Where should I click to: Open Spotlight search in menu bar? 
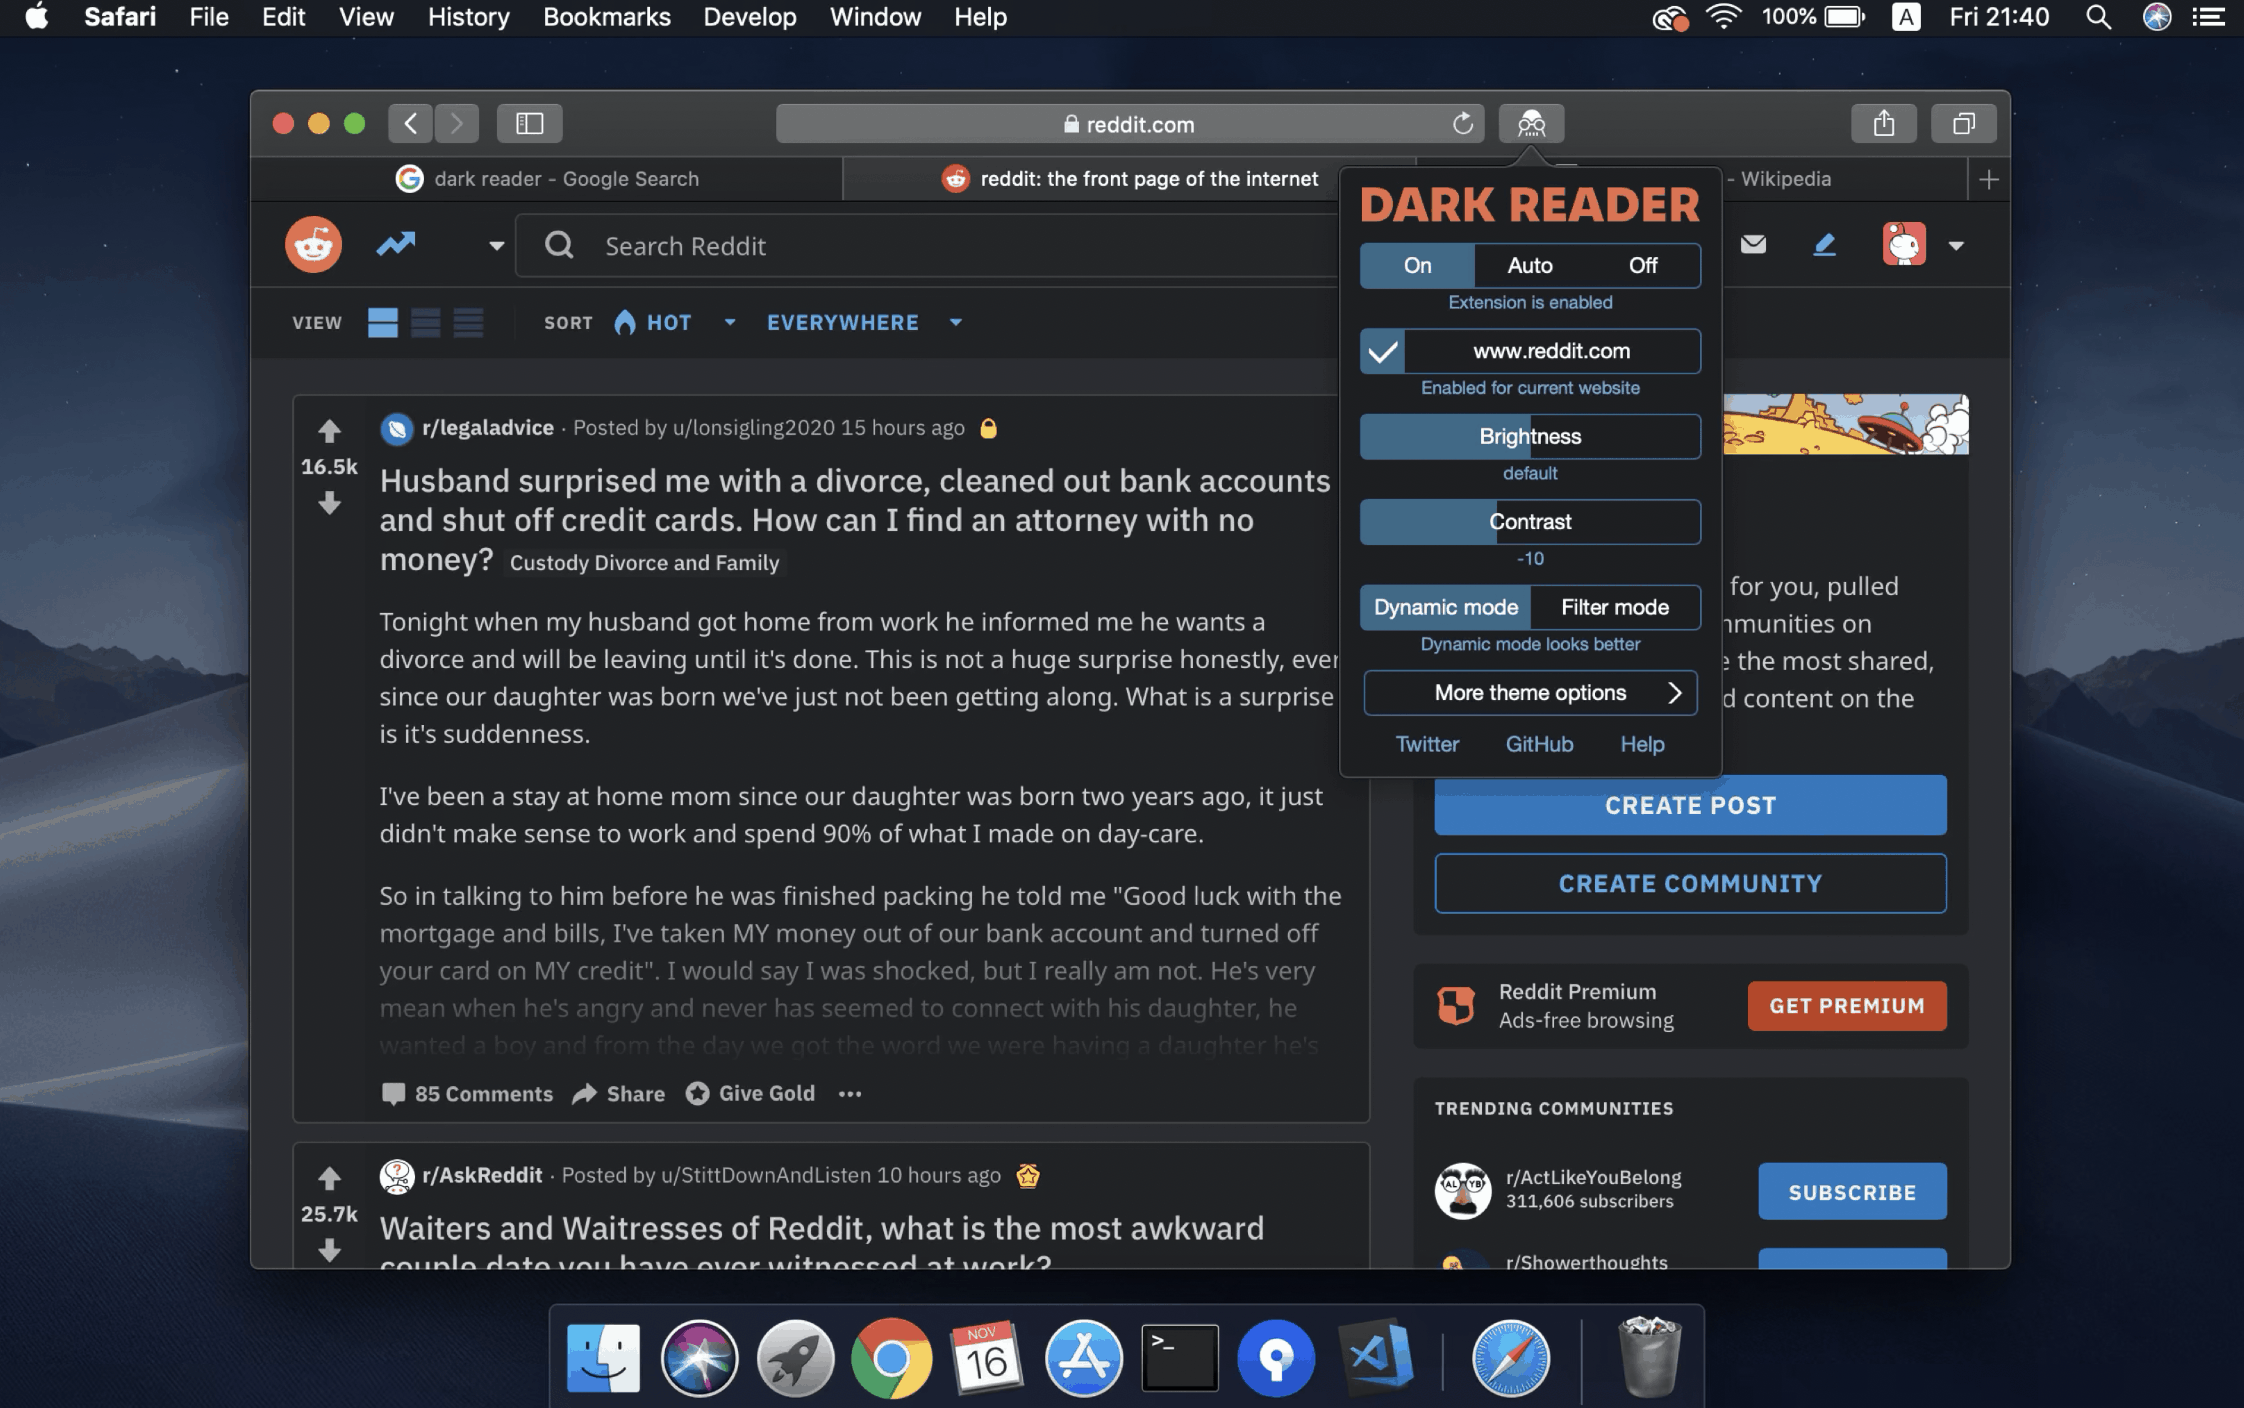(2098, 17)
